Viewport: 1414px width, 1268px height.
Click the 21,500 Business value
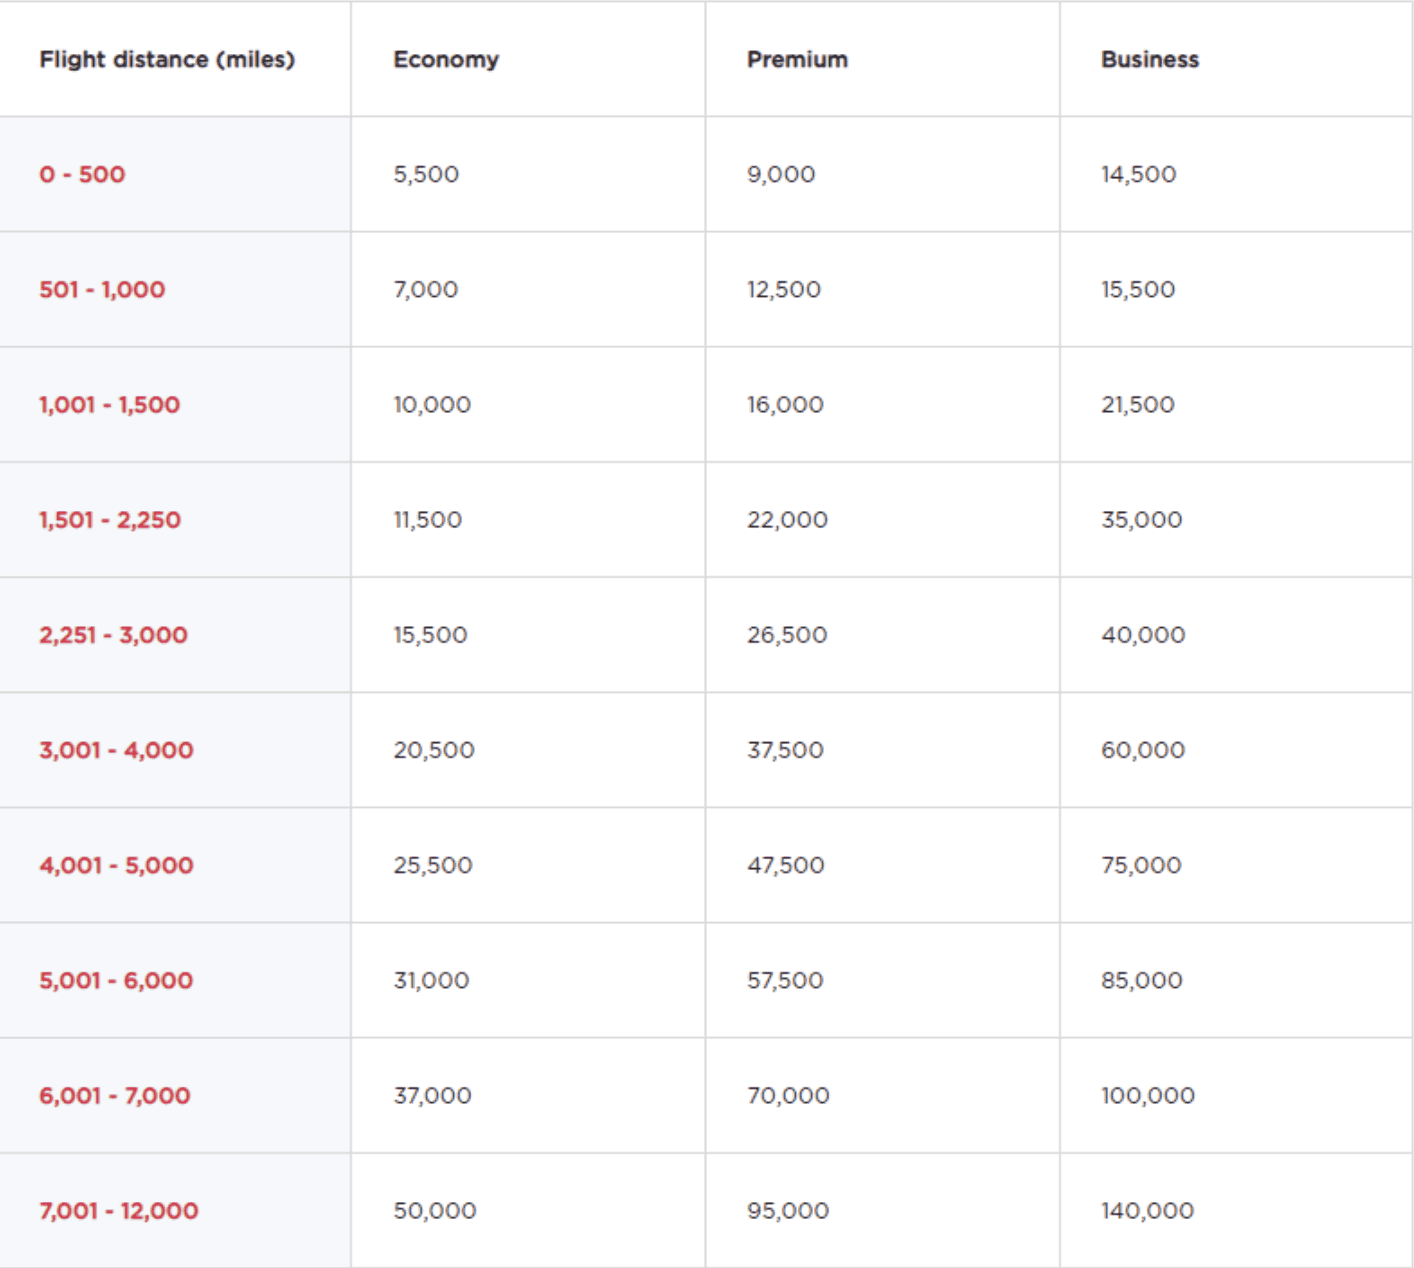[1138, 405]
